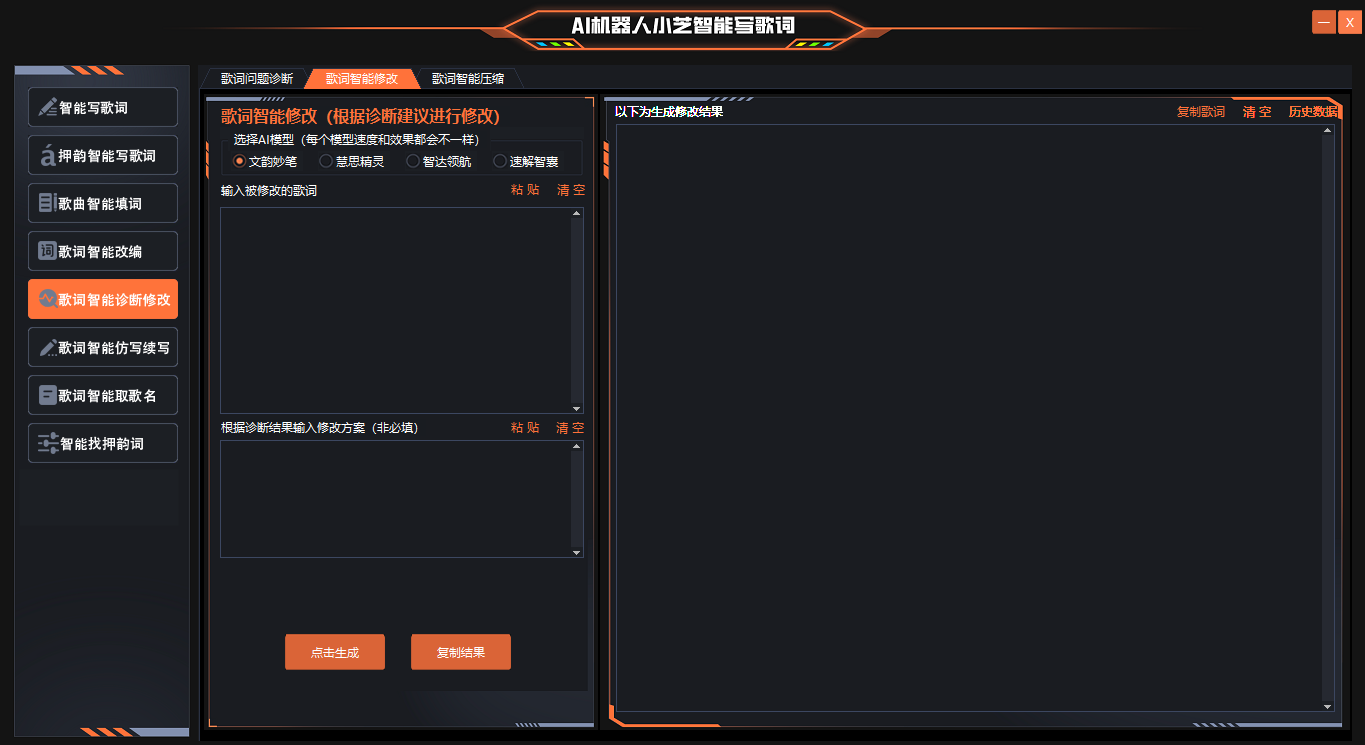Open the 歌词智能仿写续写 sidebar icon
Viewport: 1365px width, 745px height.
coord(47,347)
